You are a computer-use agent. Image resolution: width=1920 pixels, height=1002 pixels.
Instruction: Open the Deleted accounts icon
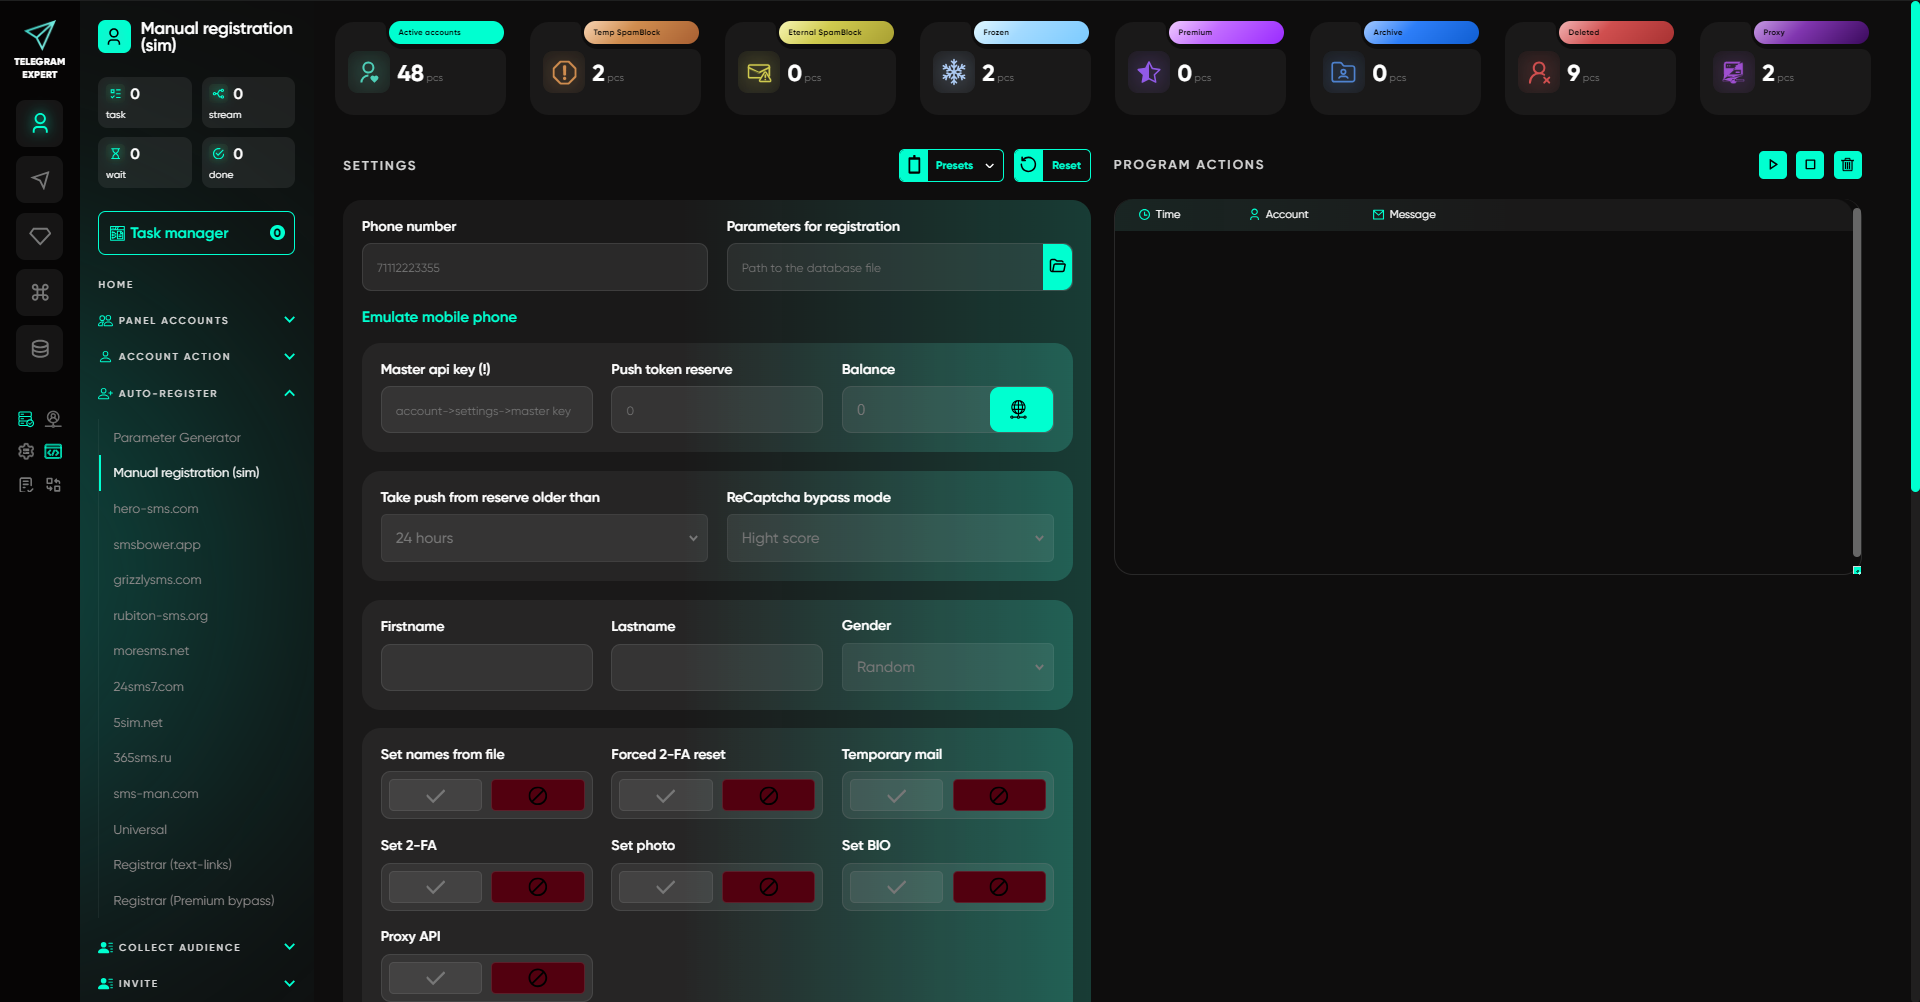[1539, 72]
